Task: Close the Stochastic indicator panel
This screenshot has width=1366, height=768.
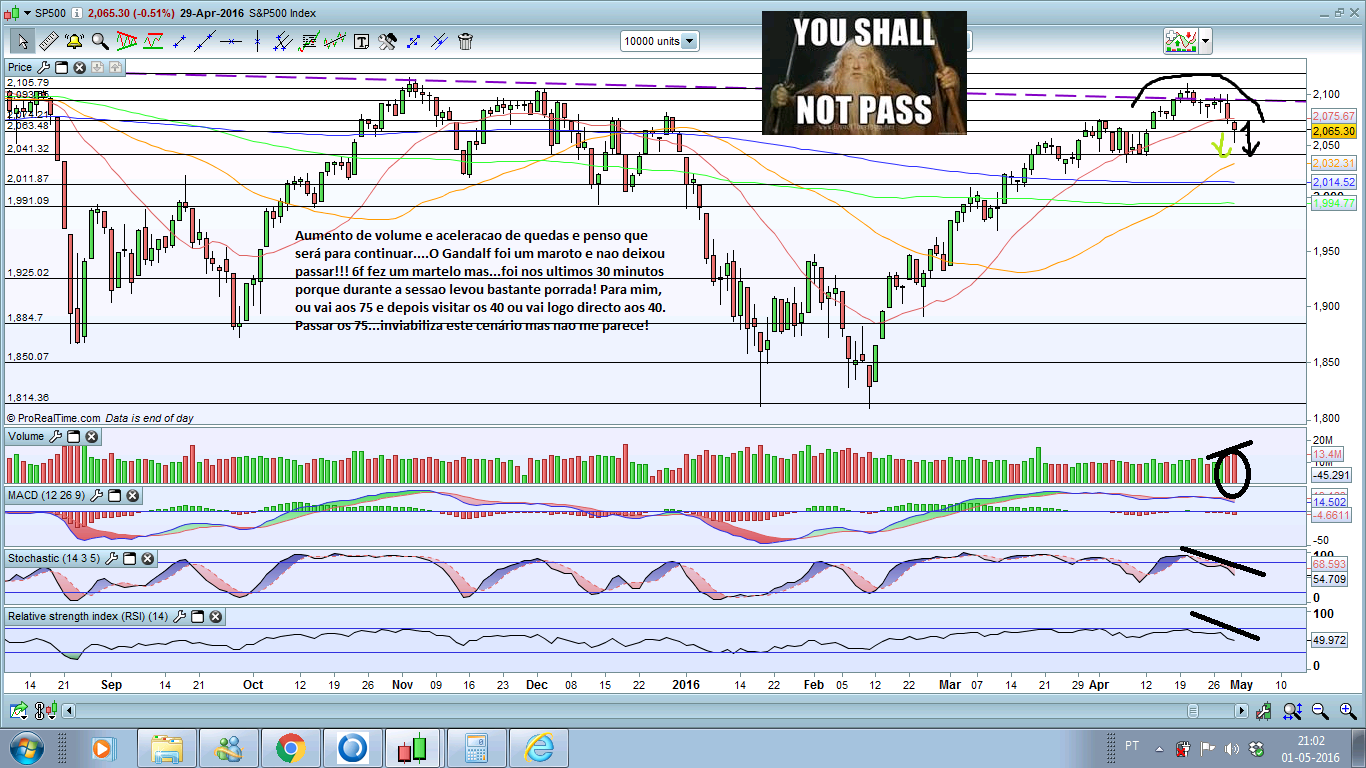Action: click(x=147, y=557)
